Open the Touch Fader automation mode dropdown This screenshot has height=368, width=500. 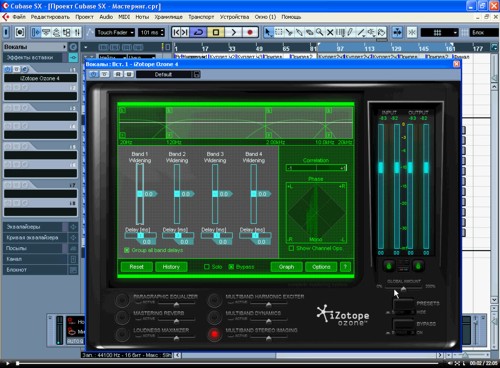point(115,32)
